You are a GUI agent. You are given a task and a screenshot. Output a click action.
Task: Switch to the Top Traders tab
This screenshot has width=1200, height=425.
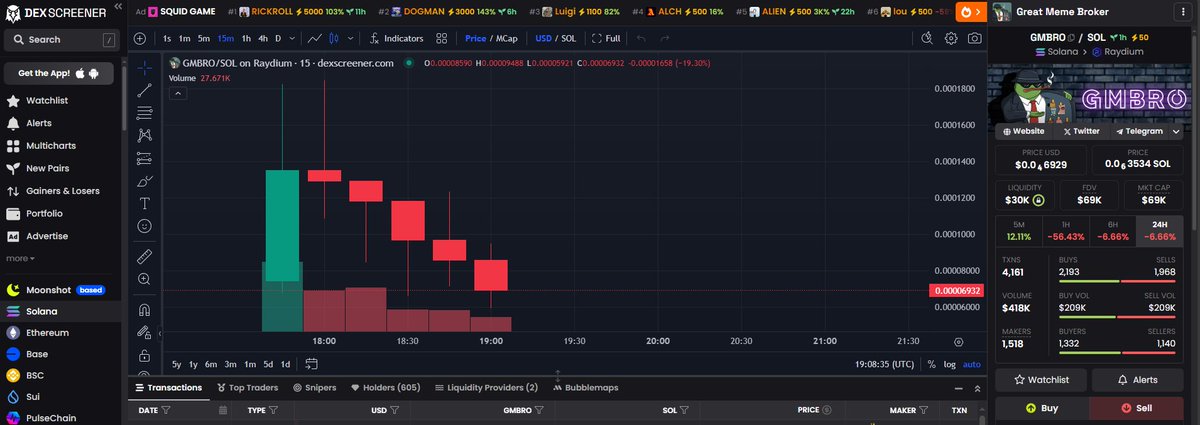(x=248, y=387)
